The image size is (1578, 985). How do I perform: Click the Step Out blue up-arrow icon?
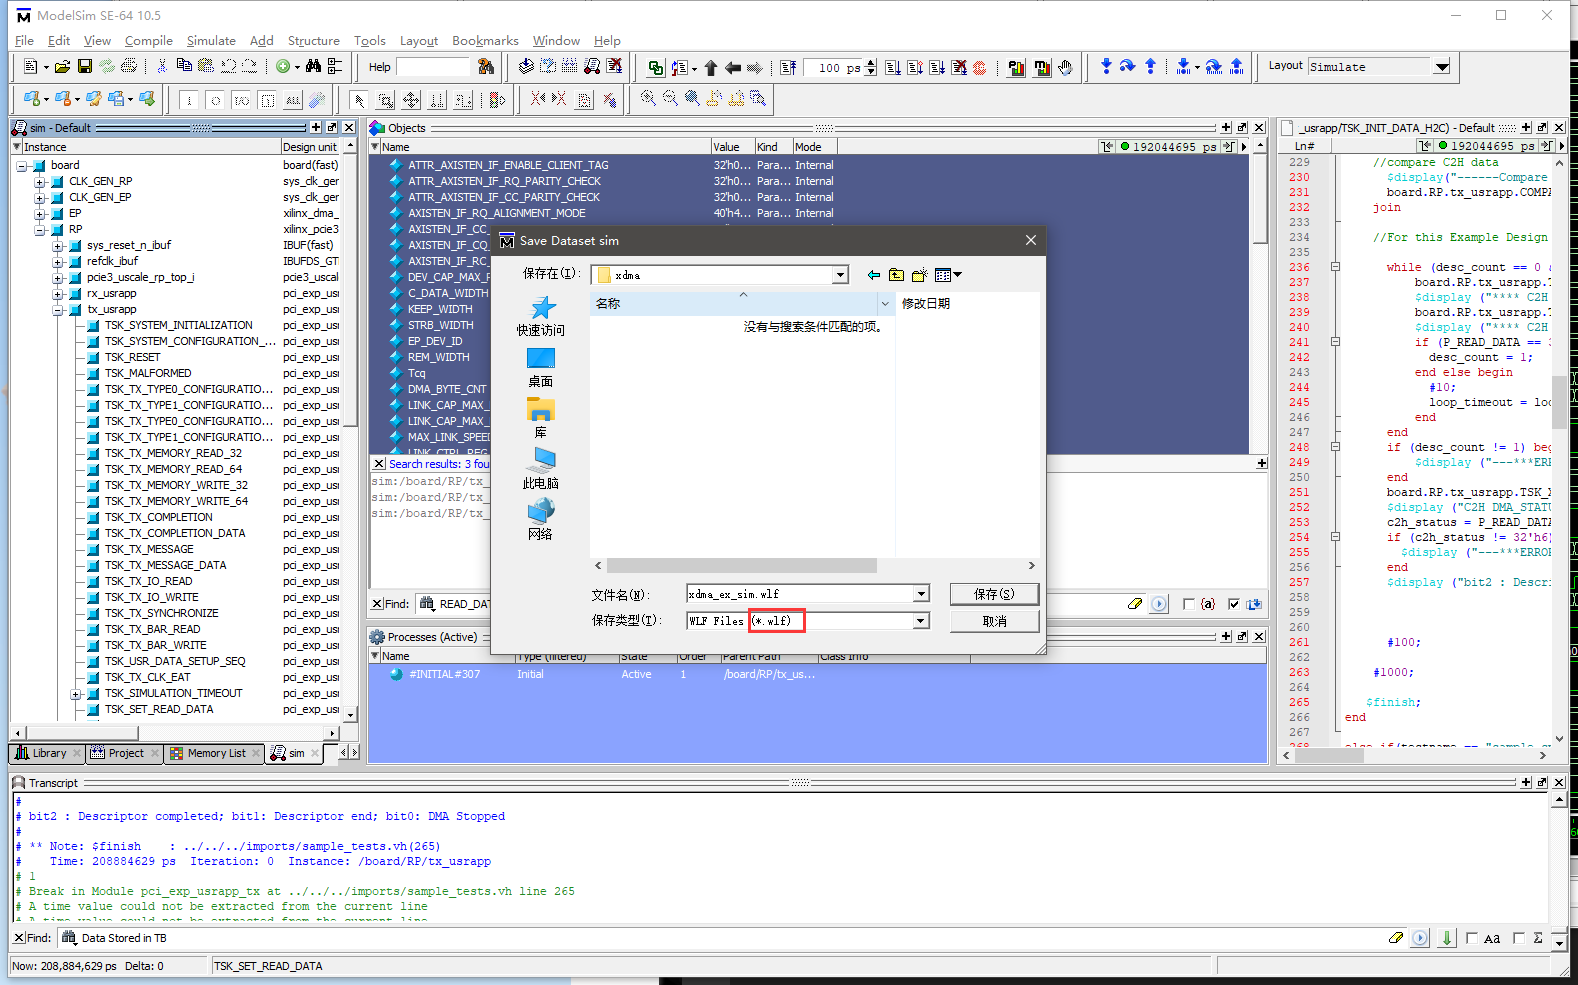pos(1150,67)
